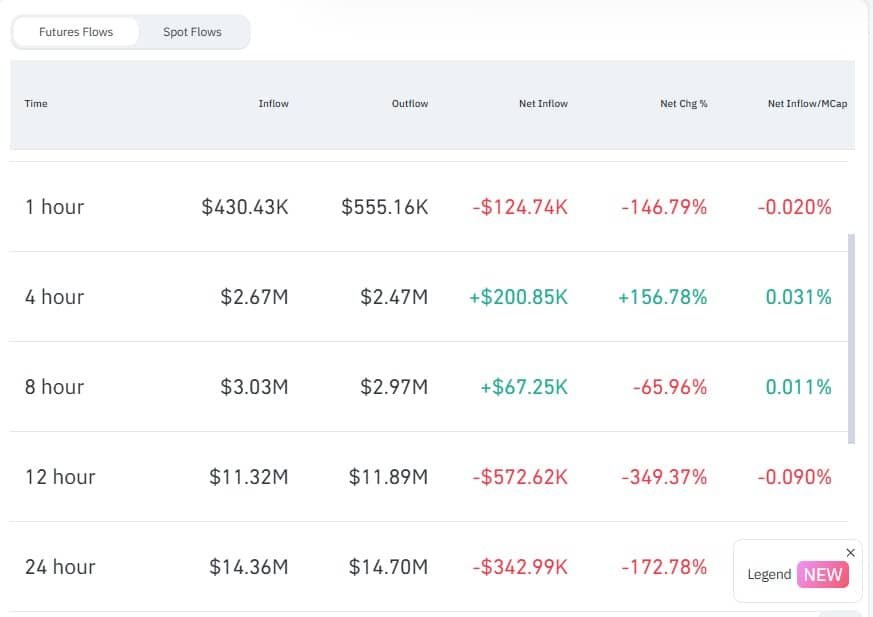Click the -349.37% net change value

click(664, 477)
